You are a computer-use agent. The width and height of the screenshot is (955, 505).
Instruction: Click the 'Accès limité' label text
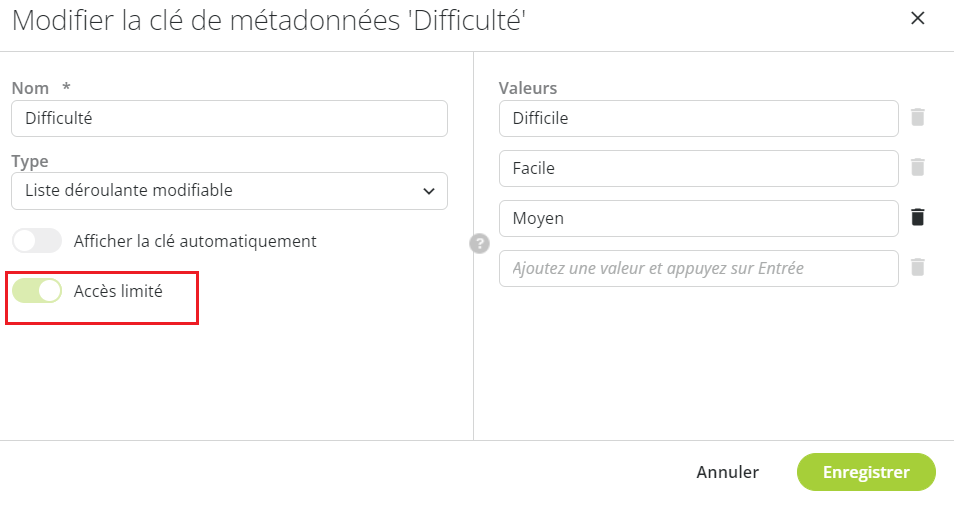click(x=118, y=291)
